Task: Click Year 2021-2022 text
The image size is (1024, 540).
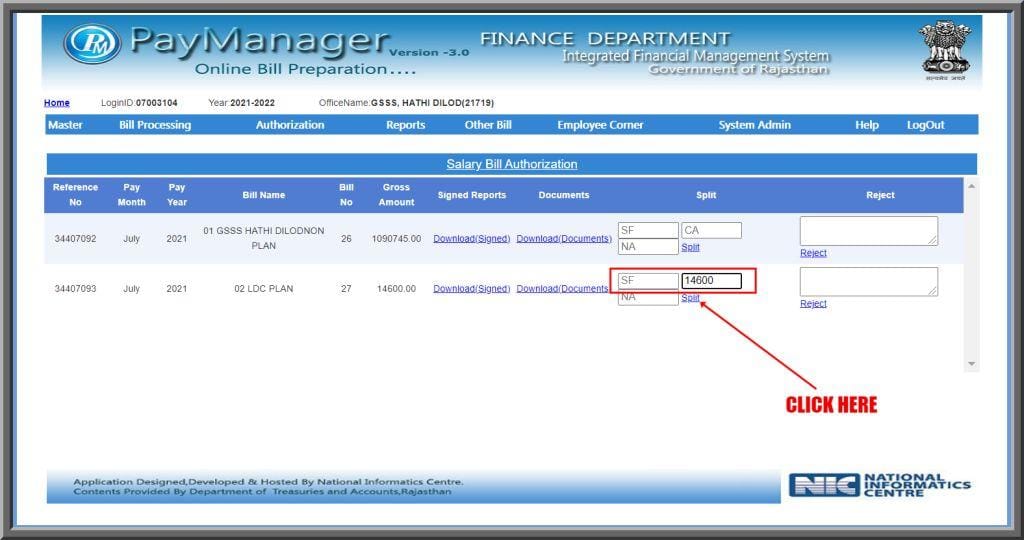Action: 241,103
